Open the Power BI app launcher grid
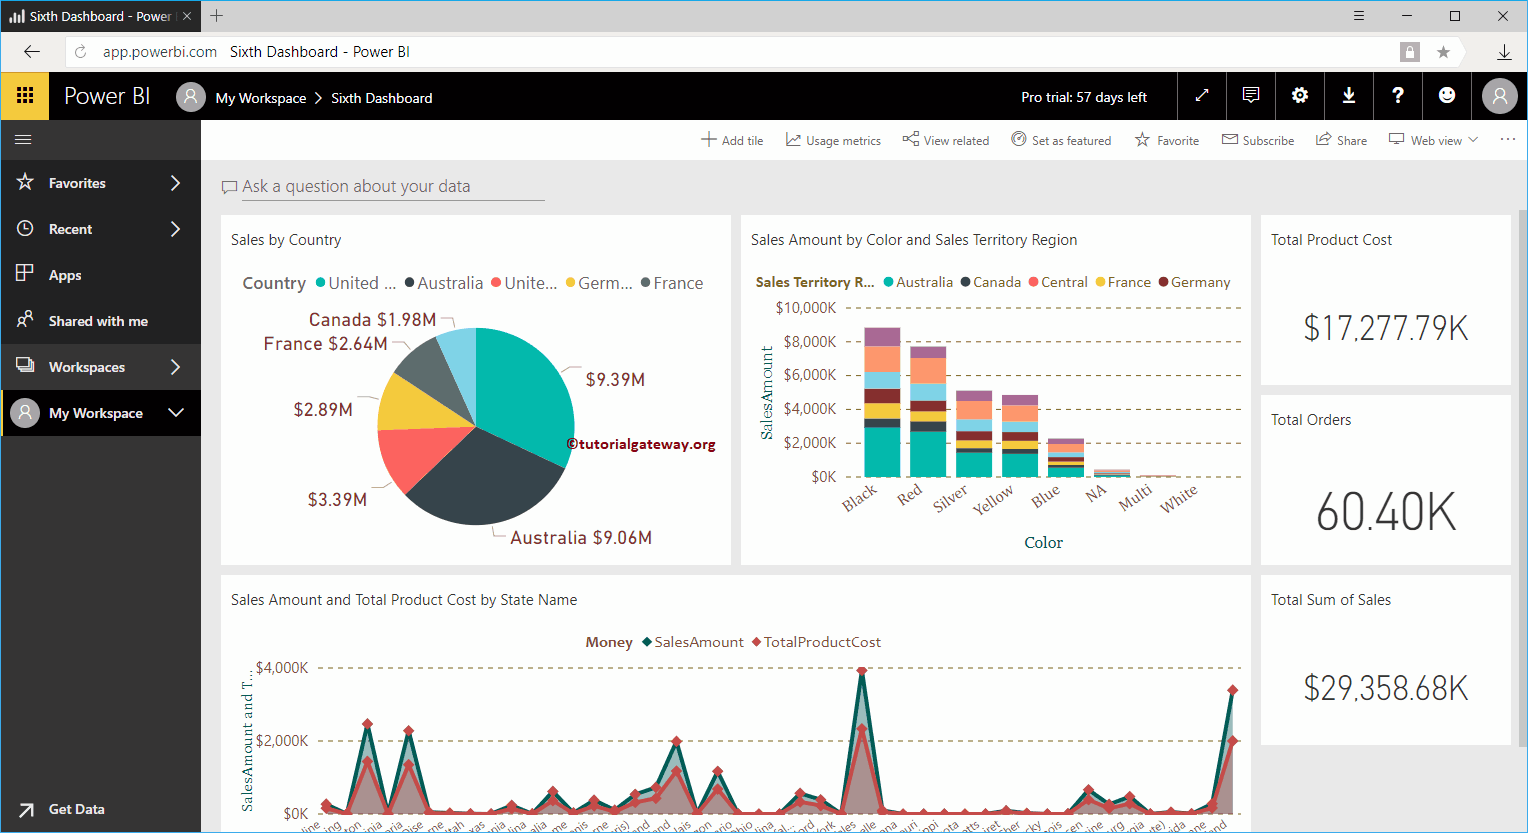Image resolution: width=1528 pixels, height=833 pixels. coord(24,96)
